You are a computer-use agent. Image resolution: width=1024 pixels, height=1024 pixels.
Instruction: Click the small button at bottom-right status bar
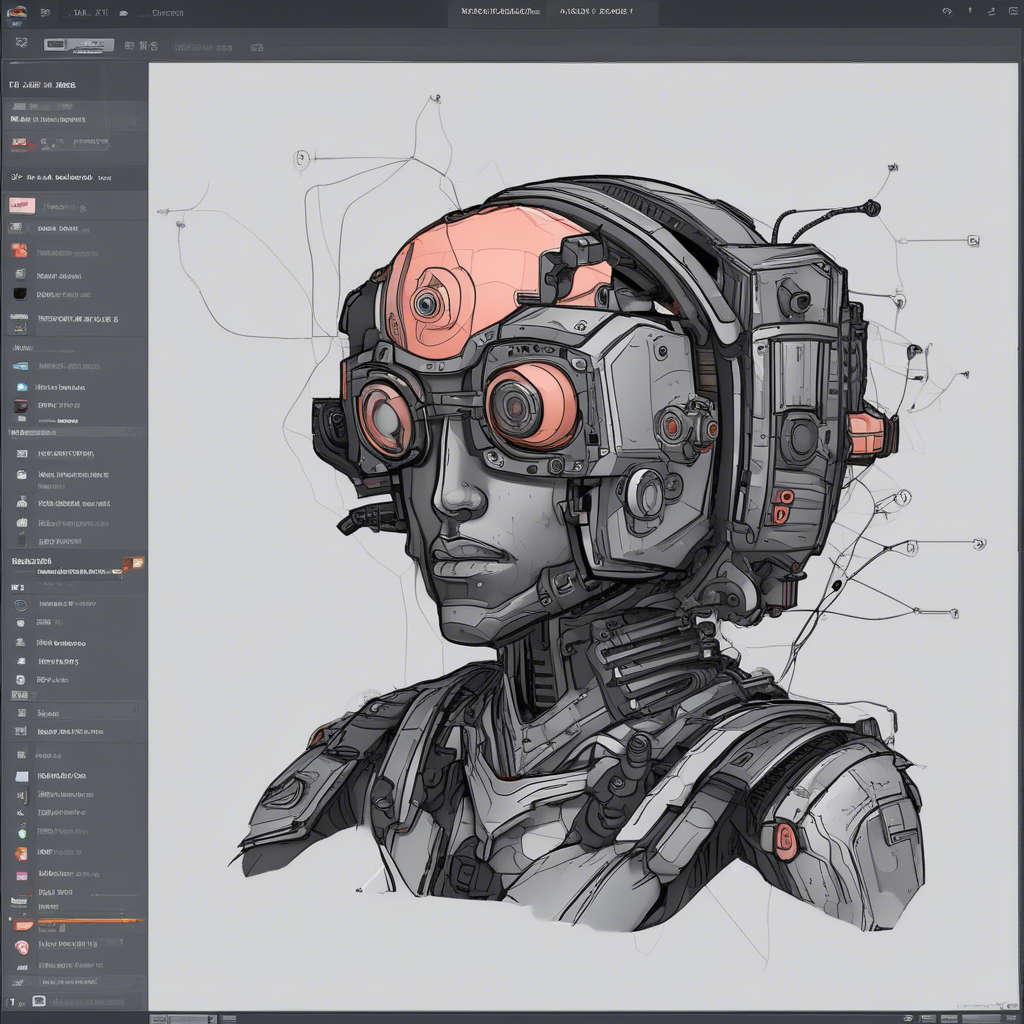click(1012, 1015)
